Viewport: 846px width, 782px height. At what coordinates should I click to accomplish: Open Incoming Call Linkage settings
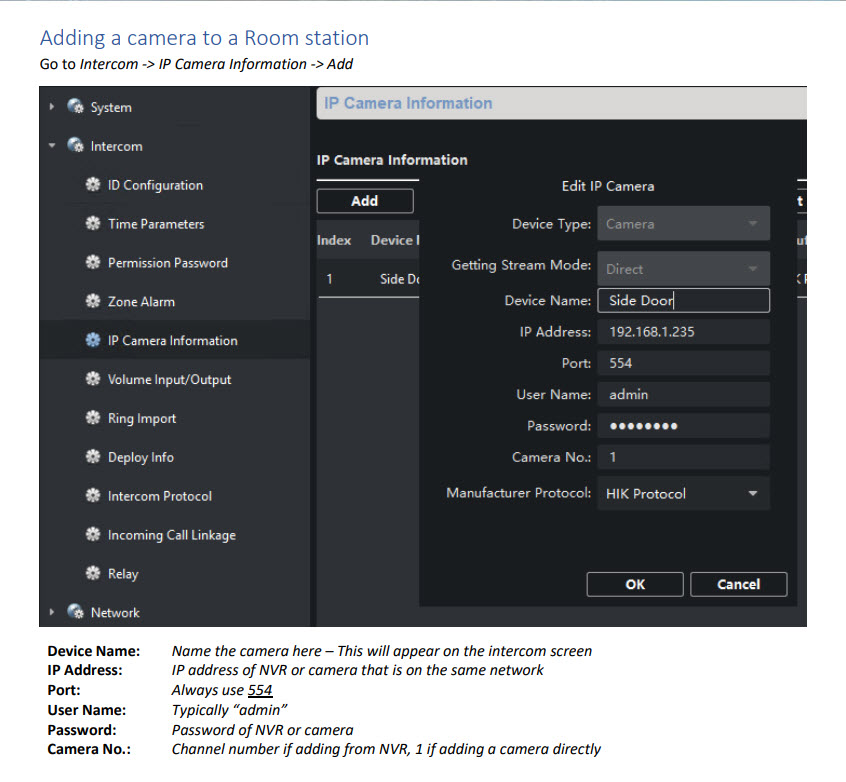click(x=172, y=535)
